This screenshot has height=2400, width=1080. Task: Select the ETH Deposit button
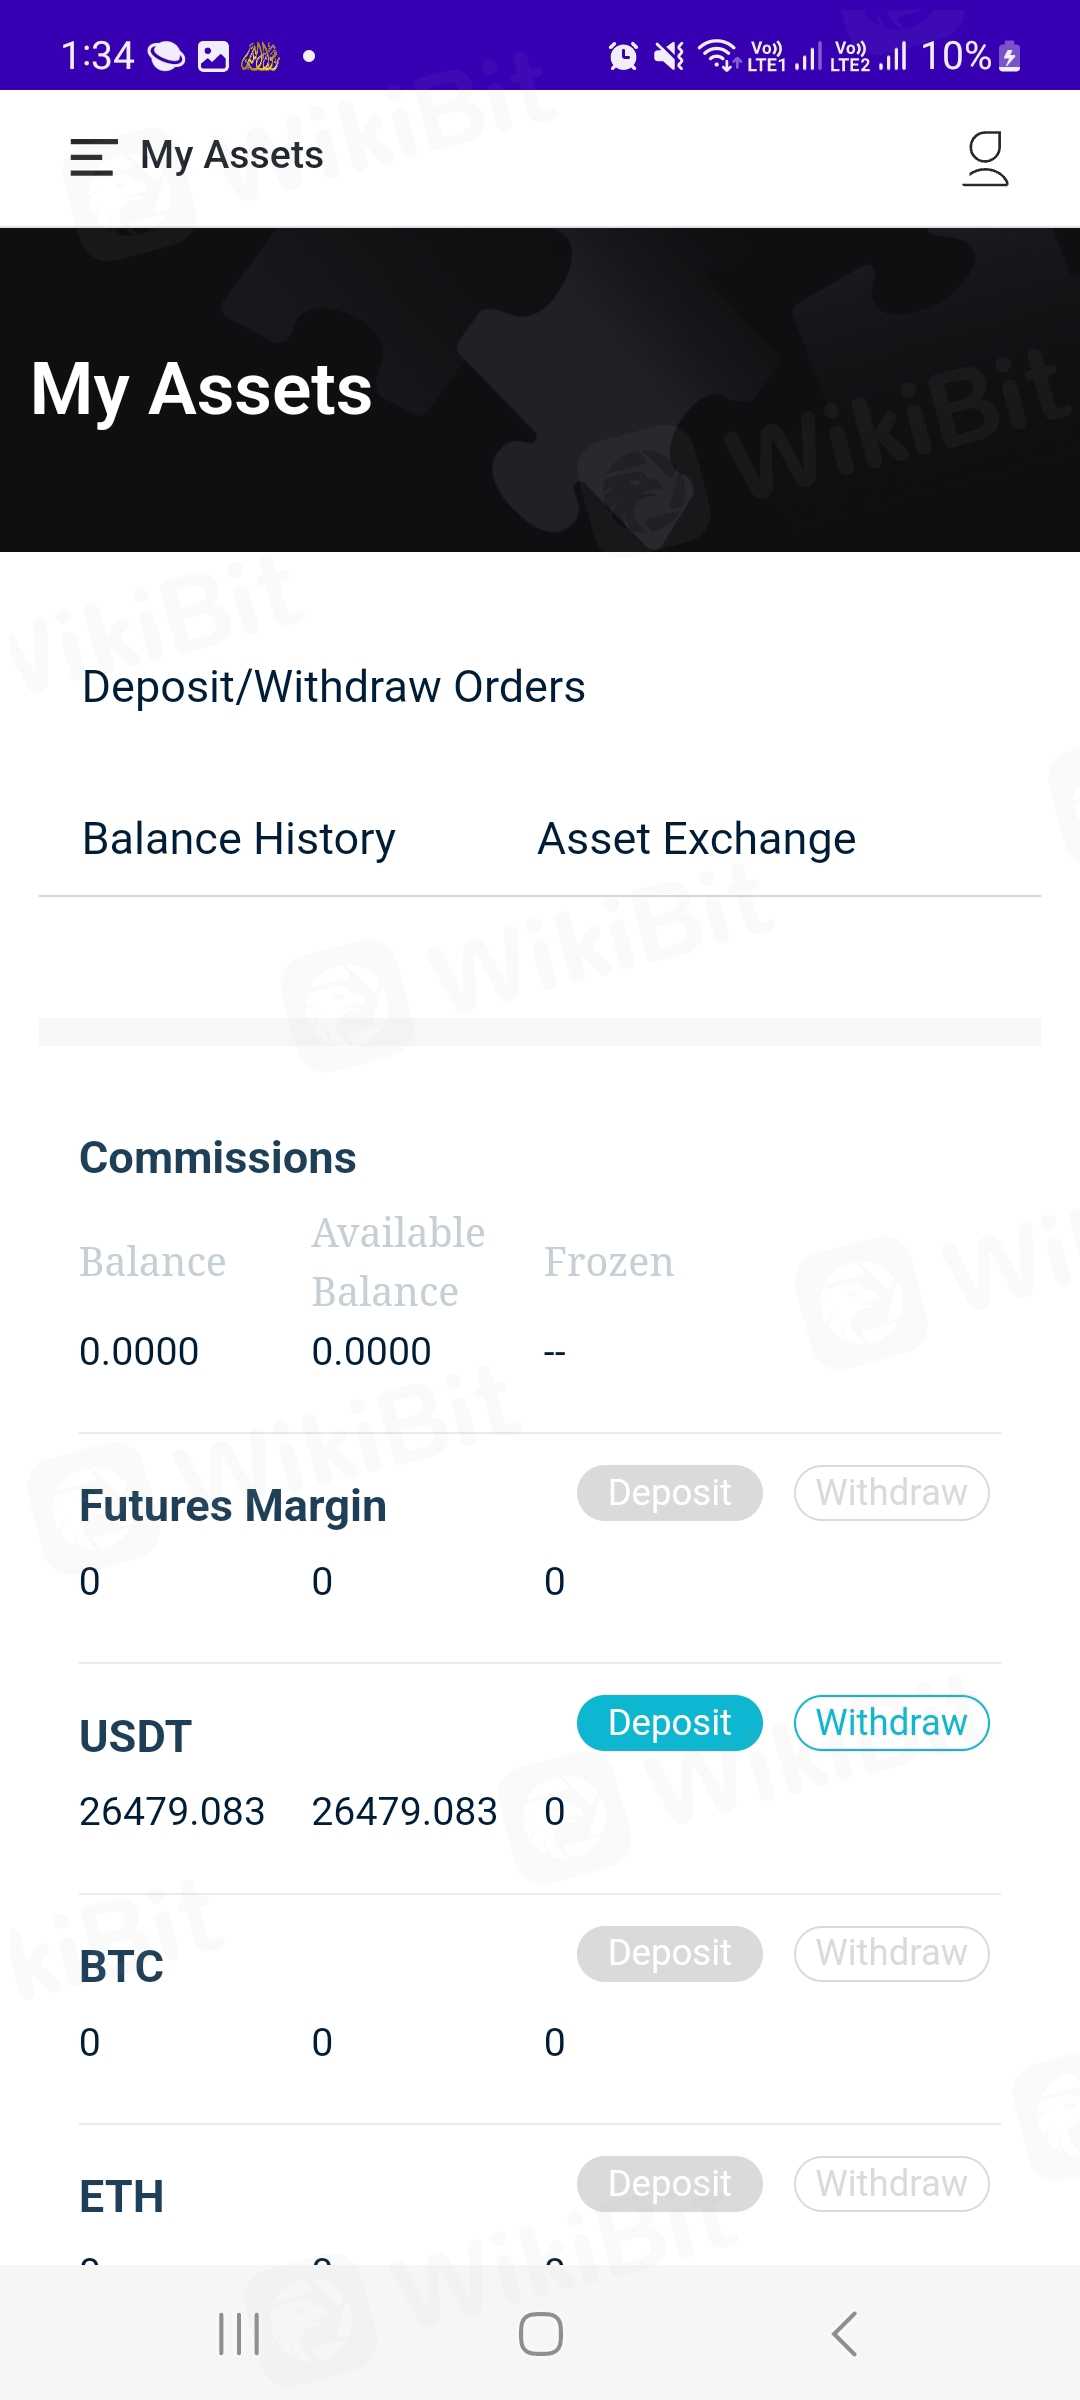pos(669,2184)
